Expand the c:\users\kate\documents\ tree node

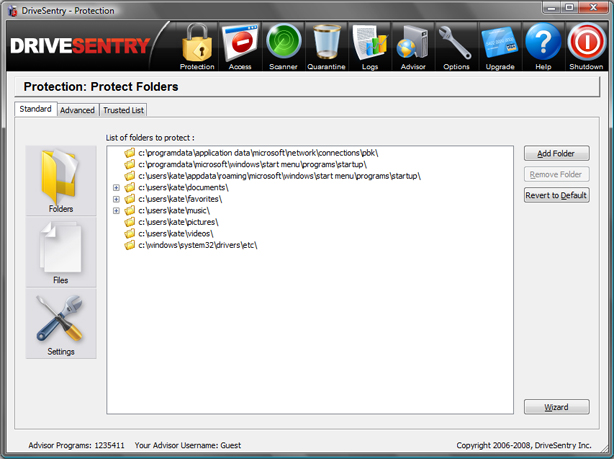[116, 188]
